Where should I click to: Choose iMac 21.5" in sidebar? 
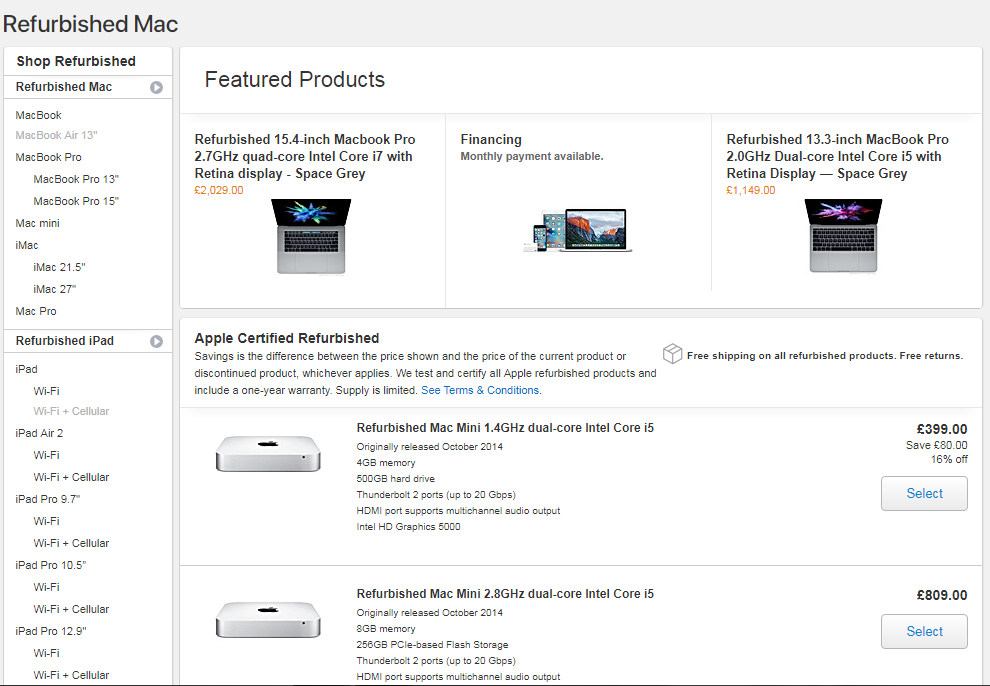(x=59, y=268)
